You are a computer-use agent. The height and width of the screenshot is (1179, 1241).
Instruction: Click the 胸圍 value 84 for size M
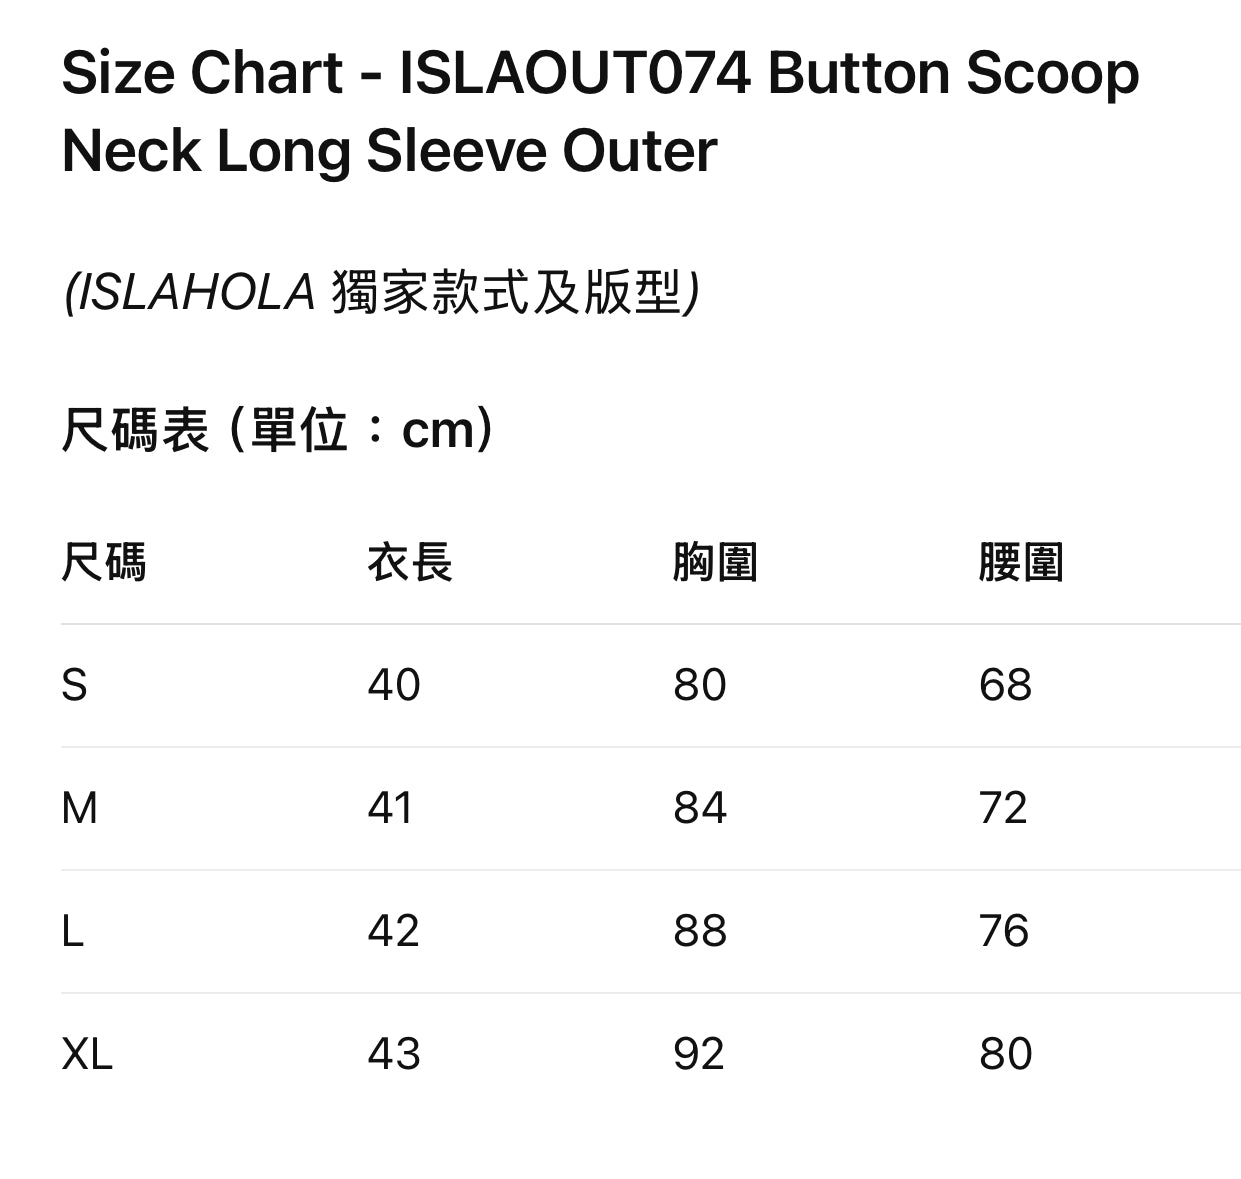[700, 808]
